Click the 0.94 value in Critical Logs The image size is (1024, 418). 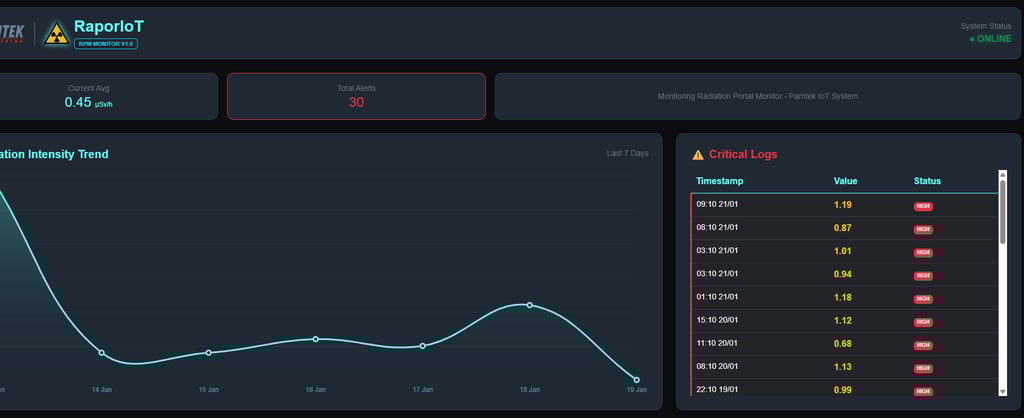(x=842, y=274)
